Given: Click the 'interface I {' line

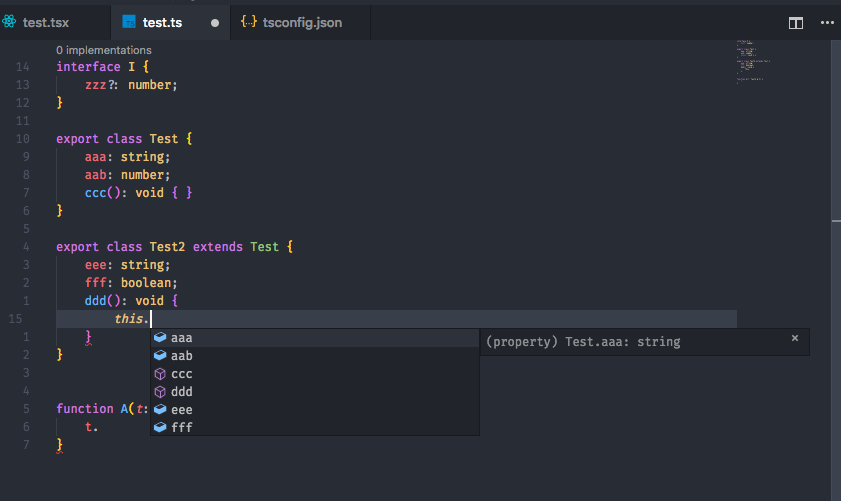Looking at the screenshot, I should click(102, 67).
